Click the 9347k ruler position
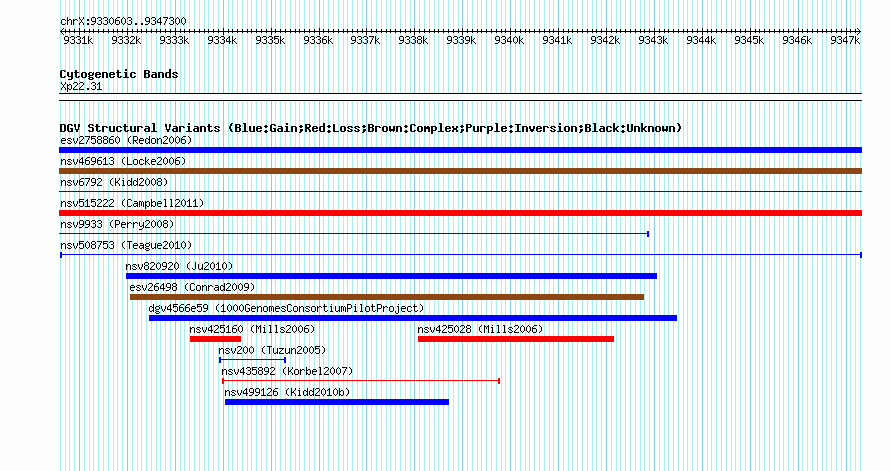 pos(845,40)
